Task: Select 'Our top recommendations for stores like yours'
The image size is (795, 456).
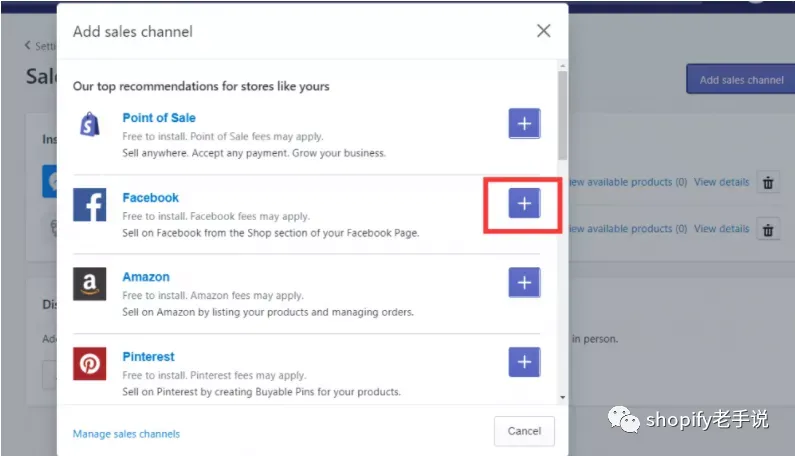Action: 201,86
